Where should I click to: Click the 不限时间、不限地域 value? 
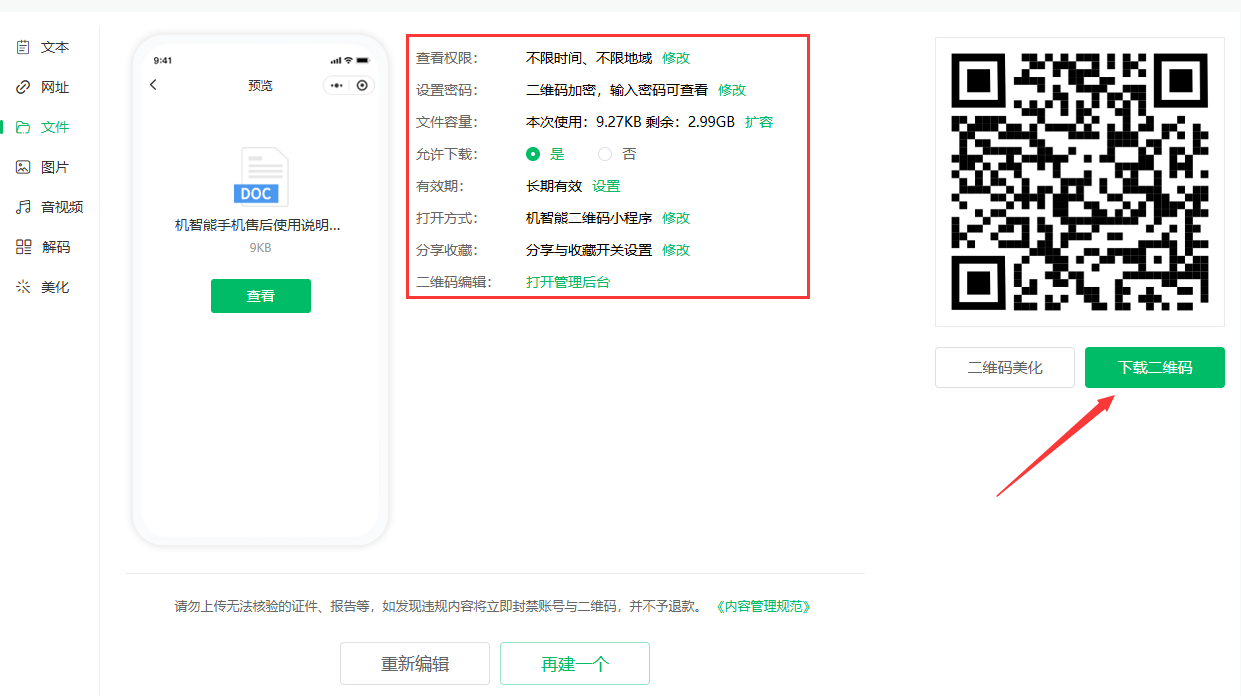pyautogui.click(x=589, y=58)
